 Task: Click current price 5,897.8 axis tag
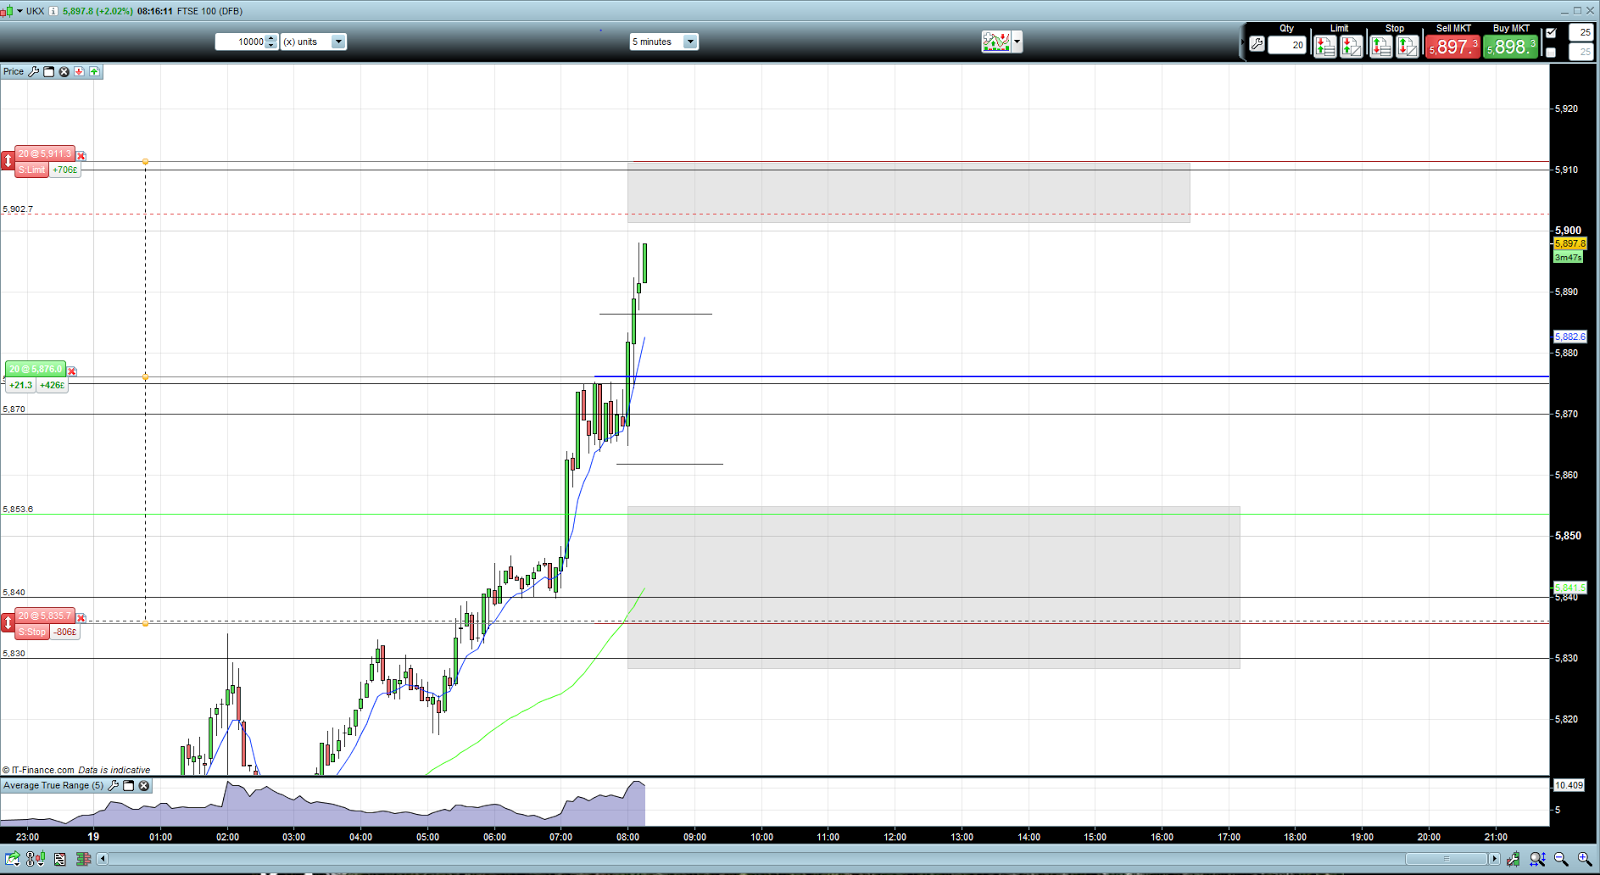coord(1570,244)
